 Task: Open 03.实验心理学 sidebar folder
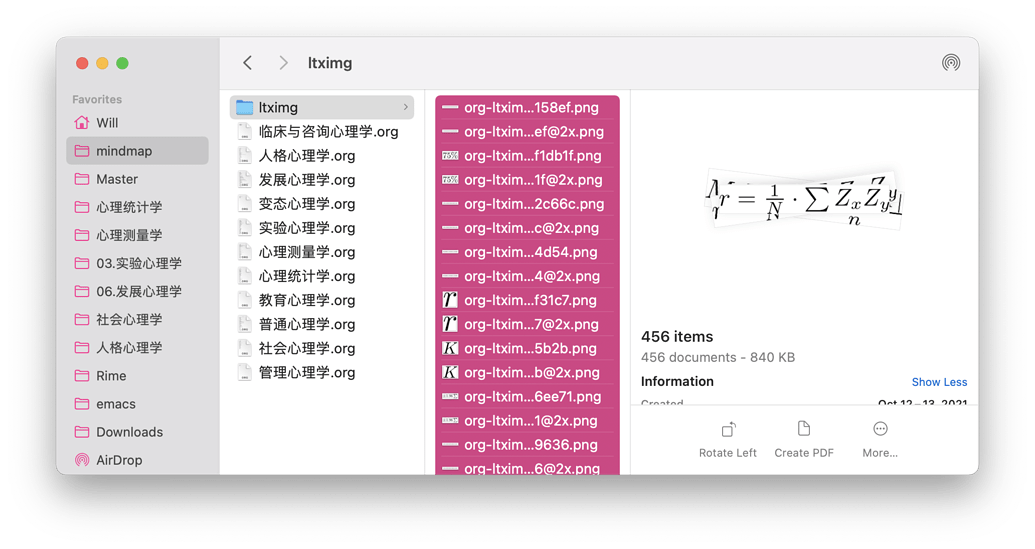click(x=137, y=263)
